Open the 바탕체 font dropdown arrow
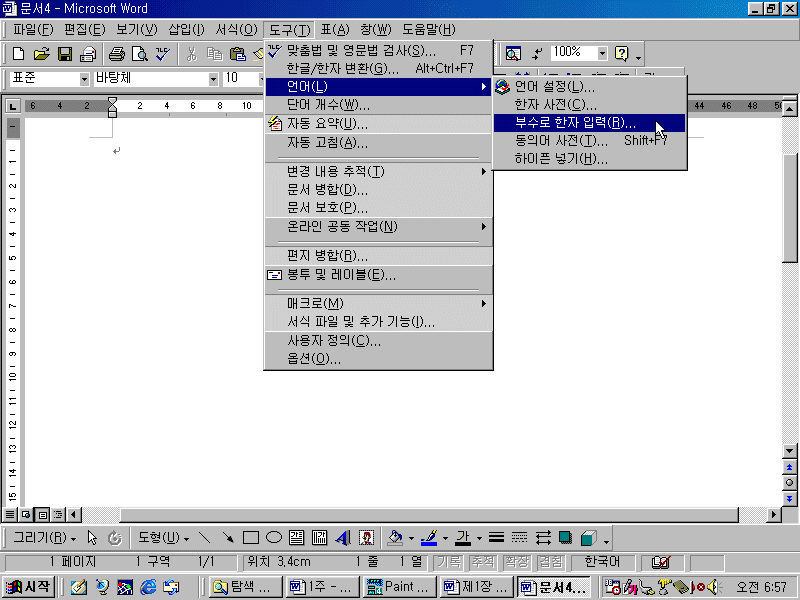This screenshot has width=800, height=600. (214, 80)
